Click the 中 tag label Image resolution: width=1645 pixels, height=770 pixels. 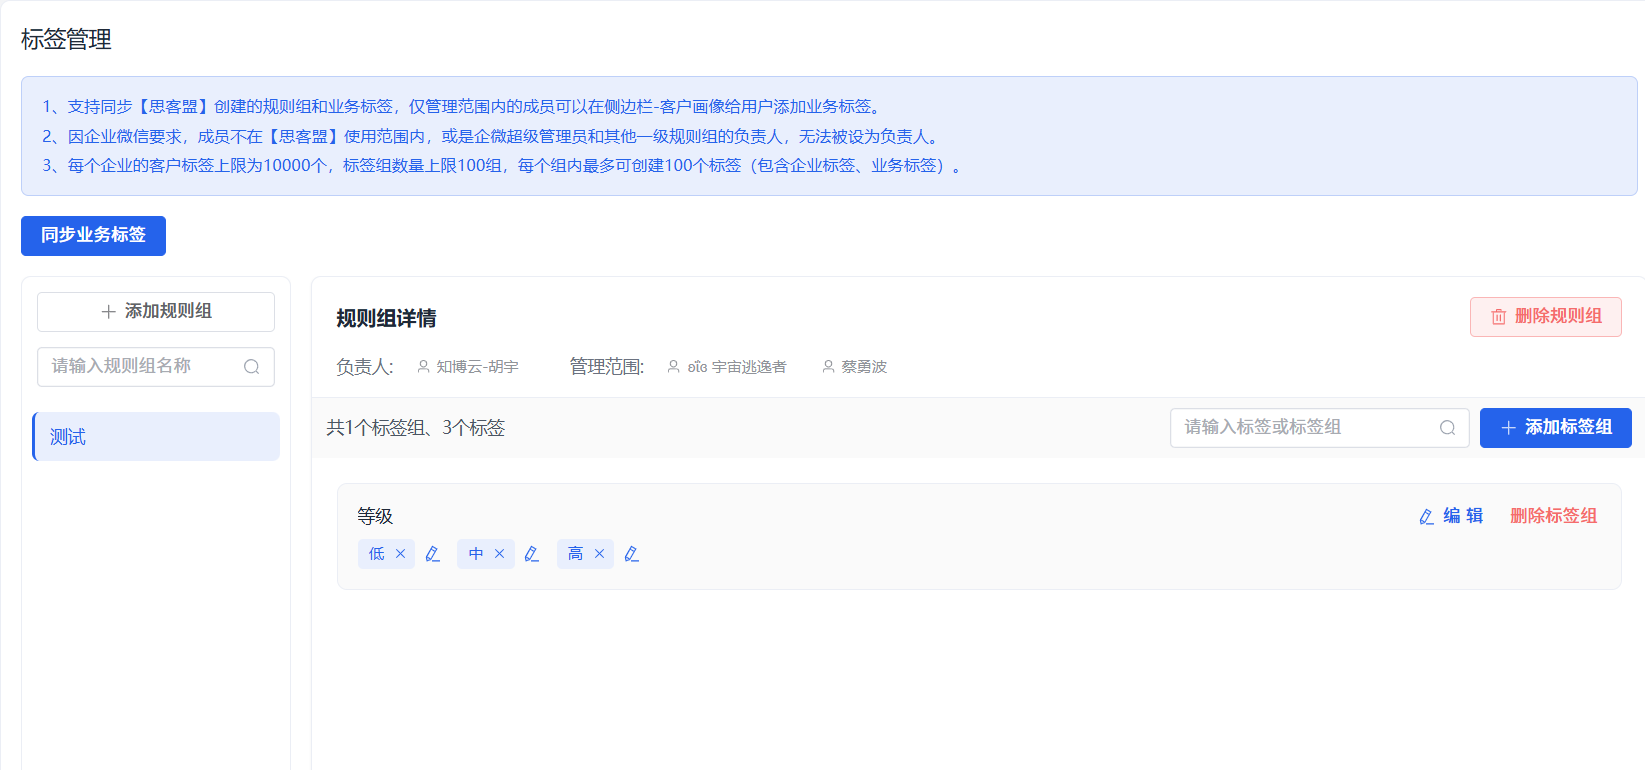point(476,554)
